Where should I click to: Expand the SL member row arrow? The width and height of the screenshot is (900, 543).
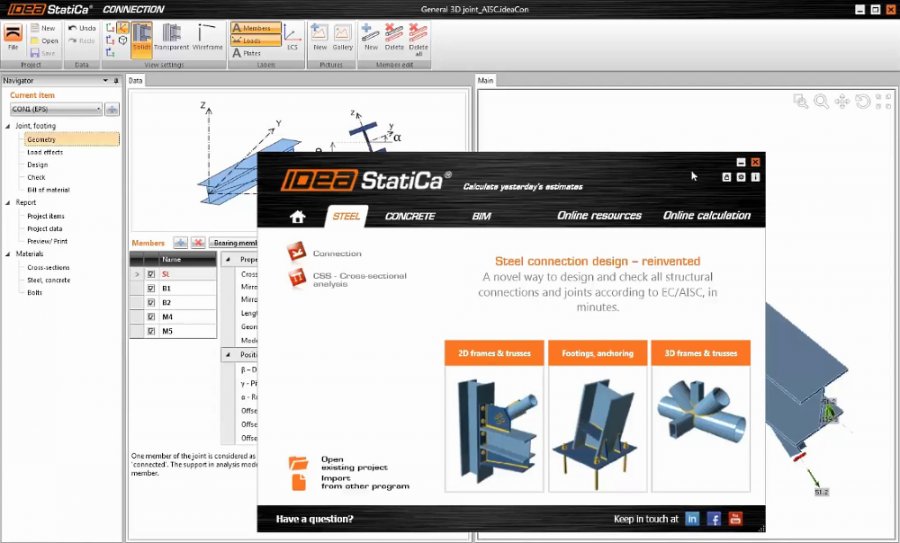(137, 274)
